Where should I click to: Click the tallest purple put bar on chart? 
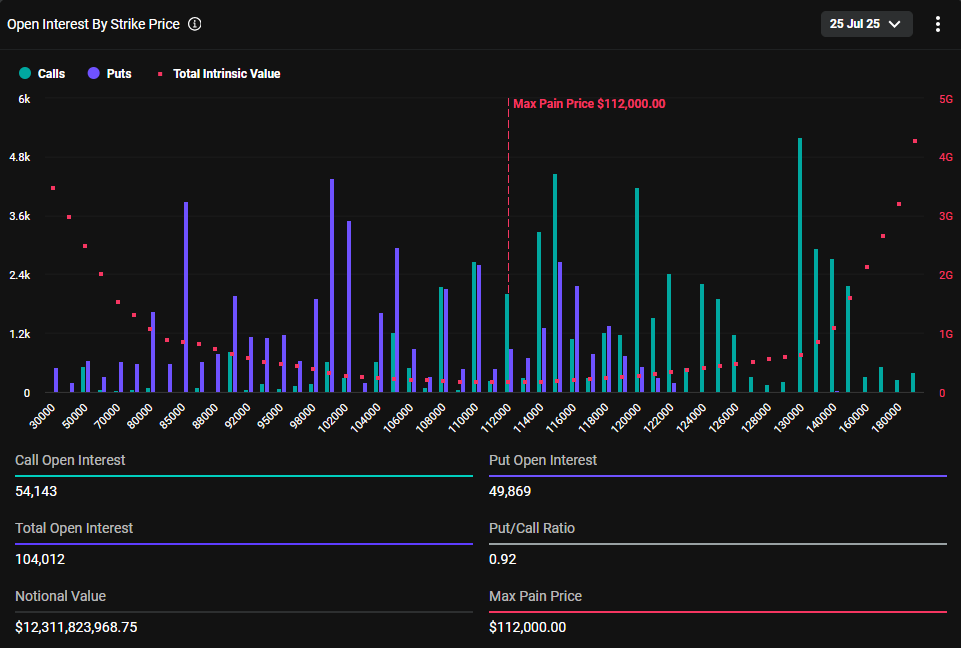tap(331, 285)
